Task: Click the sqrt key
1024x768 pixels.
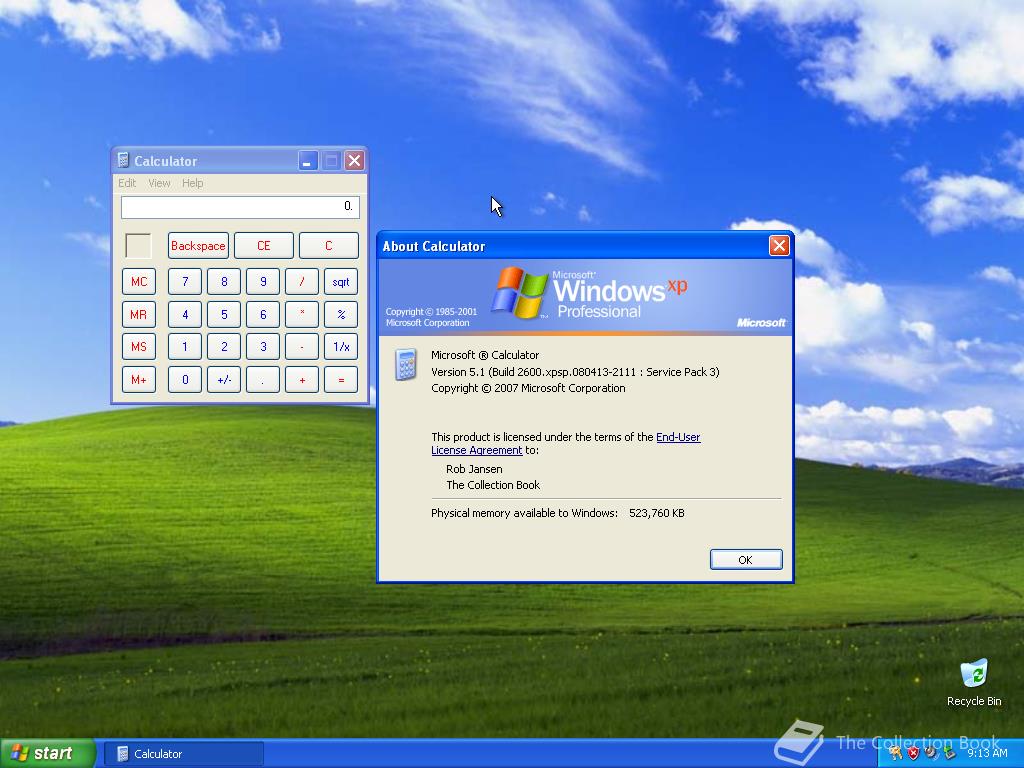Action: click(341, 281)
